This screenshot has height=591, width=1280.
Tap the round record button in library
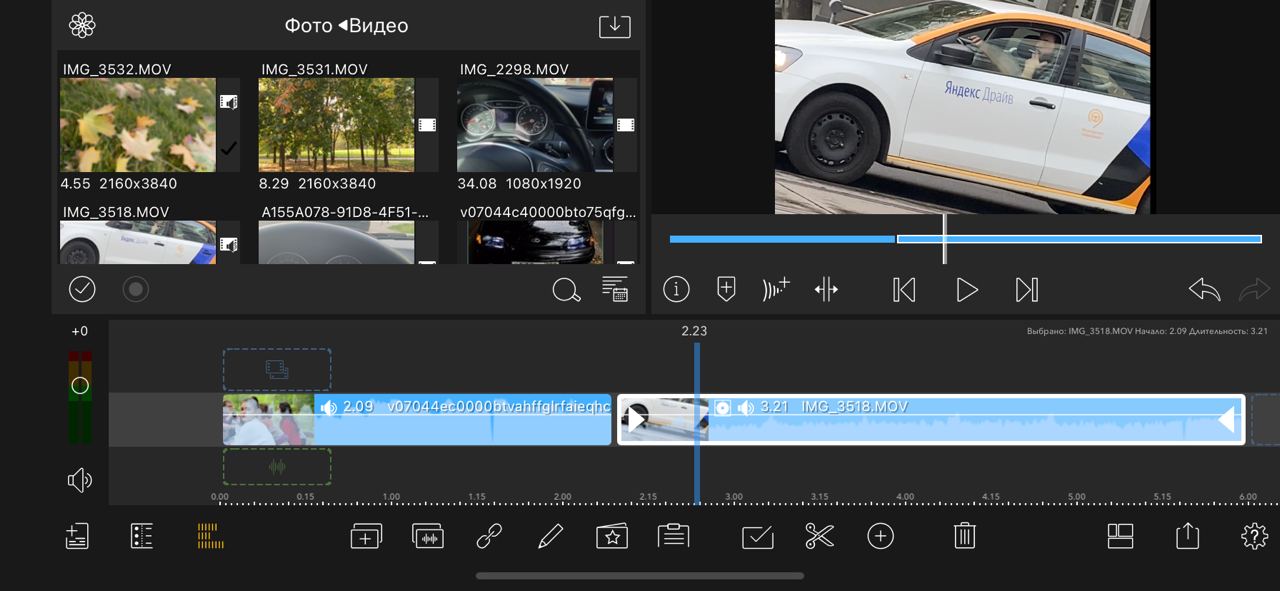pos(136,290)
